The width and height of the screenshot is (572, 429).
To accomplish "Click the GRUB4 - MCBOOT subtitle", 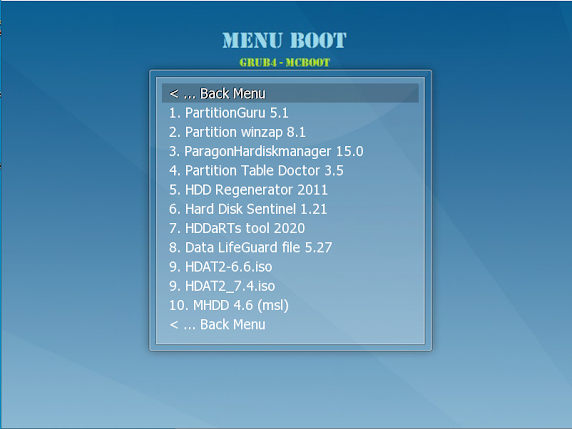I will tap(285, 62).
